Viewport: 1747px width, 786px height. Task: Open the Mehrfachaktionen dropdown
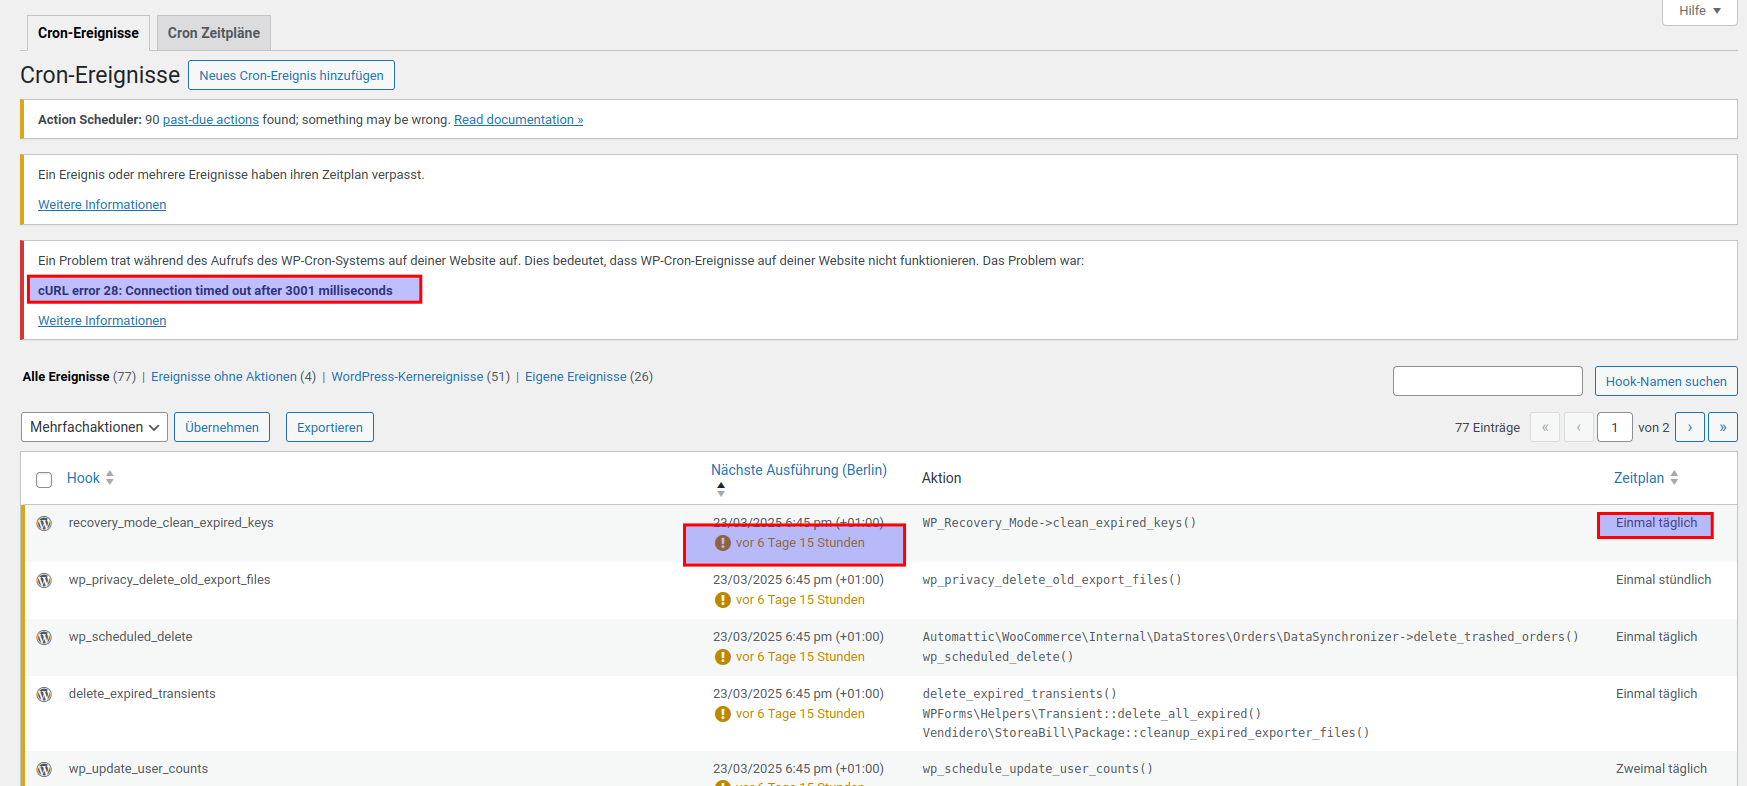point(94,427)
